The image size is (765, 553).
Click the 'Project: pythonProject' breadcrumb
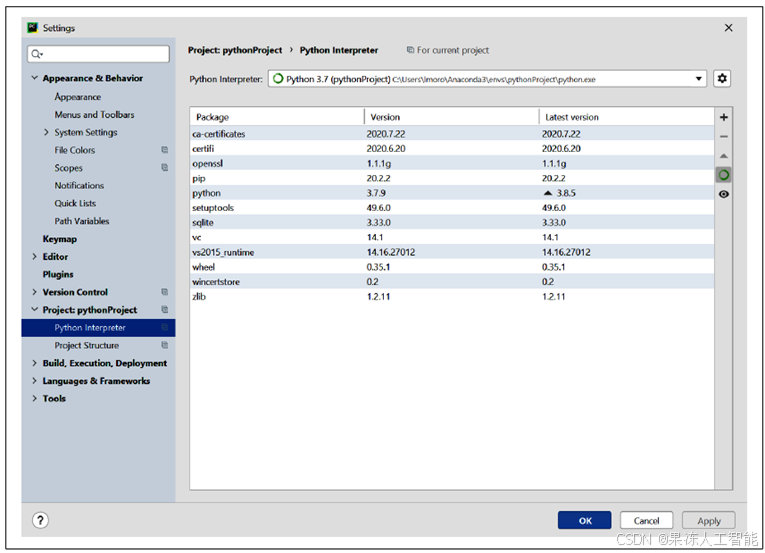point(235,50)
